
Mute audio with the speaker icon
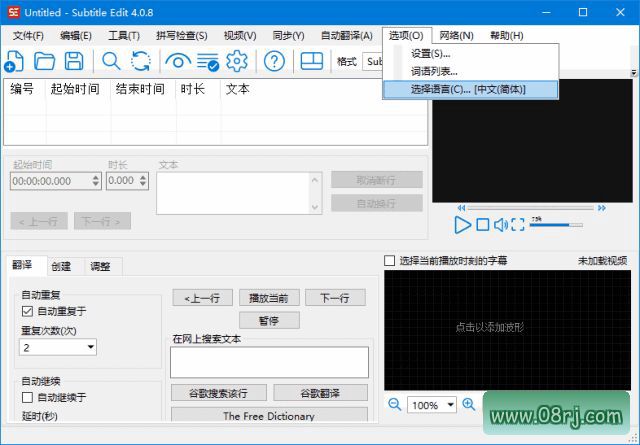click(501, 225)
